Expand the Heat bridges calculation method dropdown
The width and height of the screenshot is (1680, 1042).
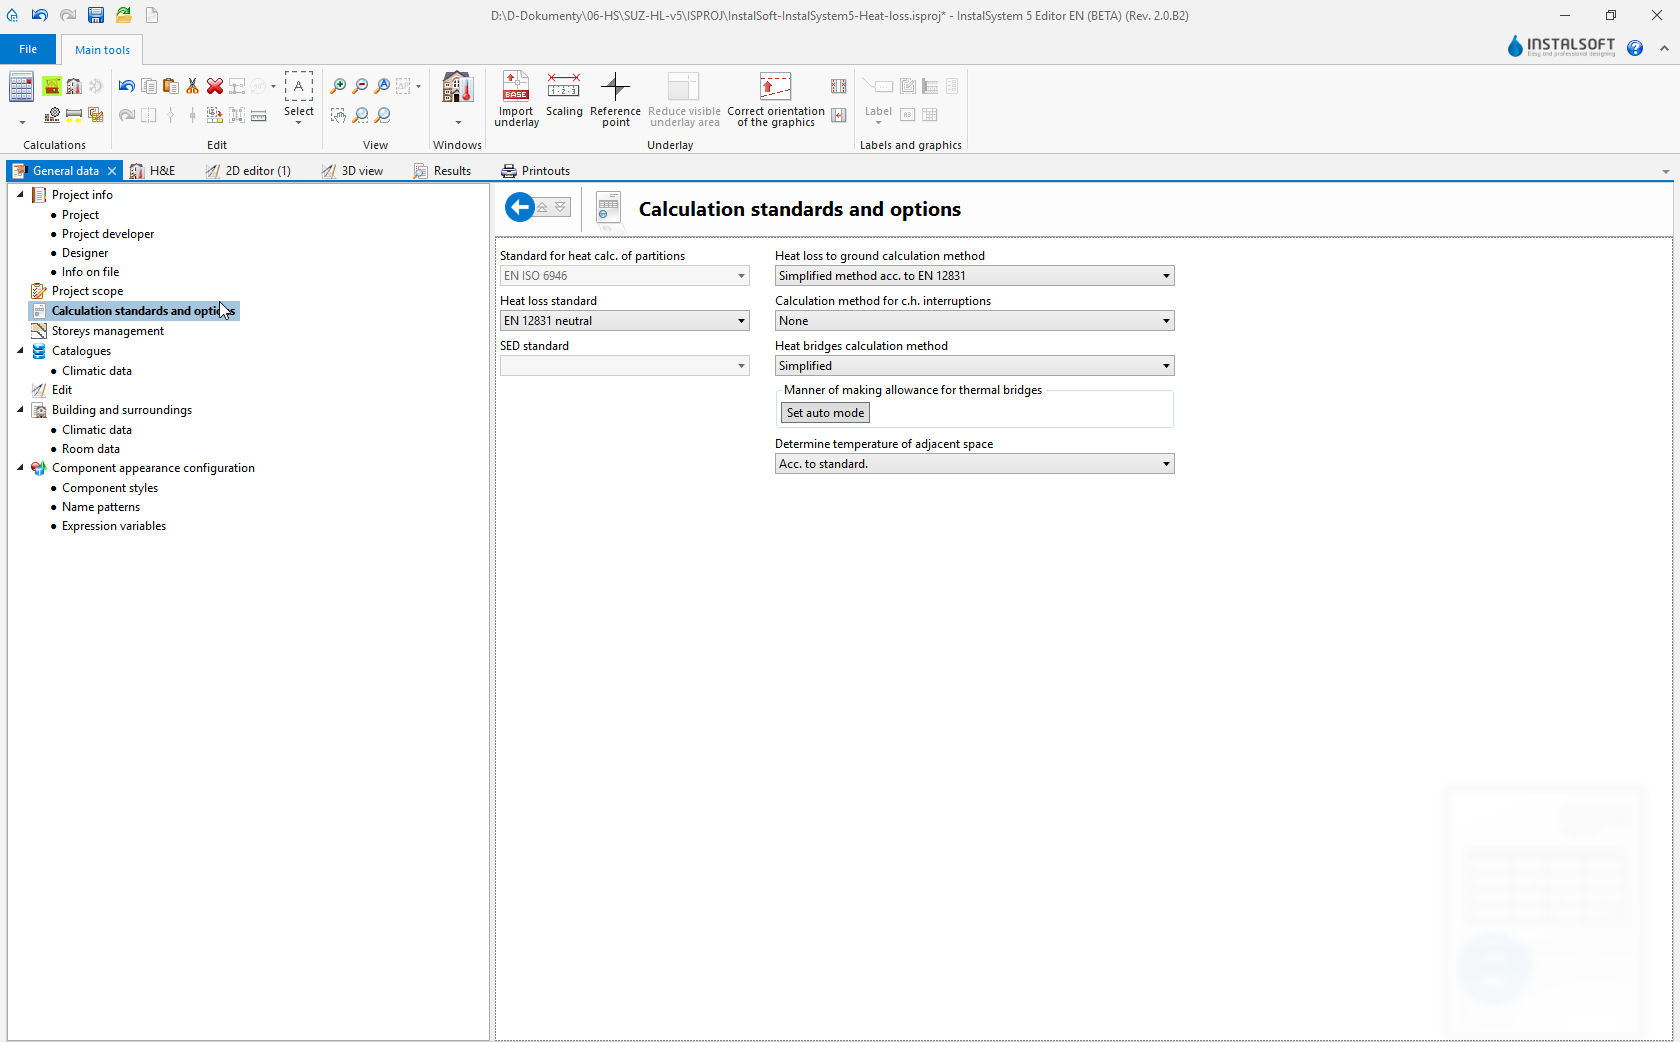tap(1165, 366)
